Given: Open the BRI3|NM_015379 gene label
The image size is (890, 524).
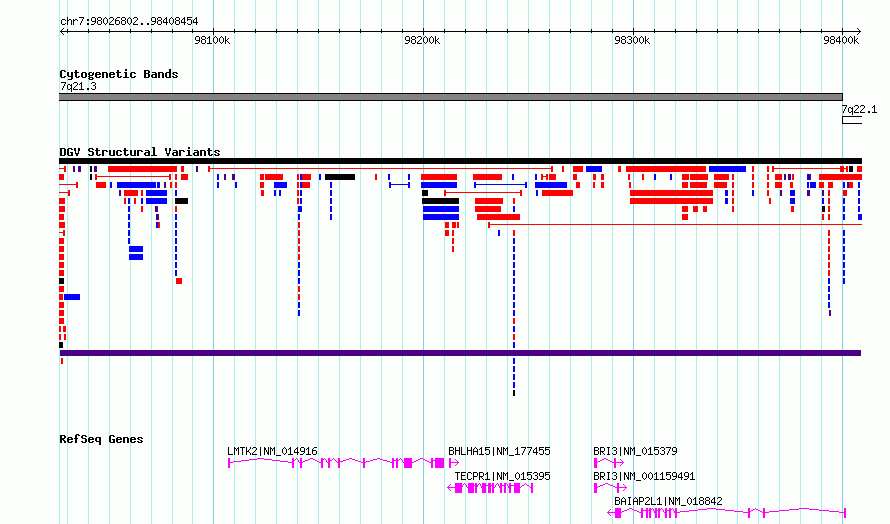Looking at the screenshot, I should (x=635, y=451).
